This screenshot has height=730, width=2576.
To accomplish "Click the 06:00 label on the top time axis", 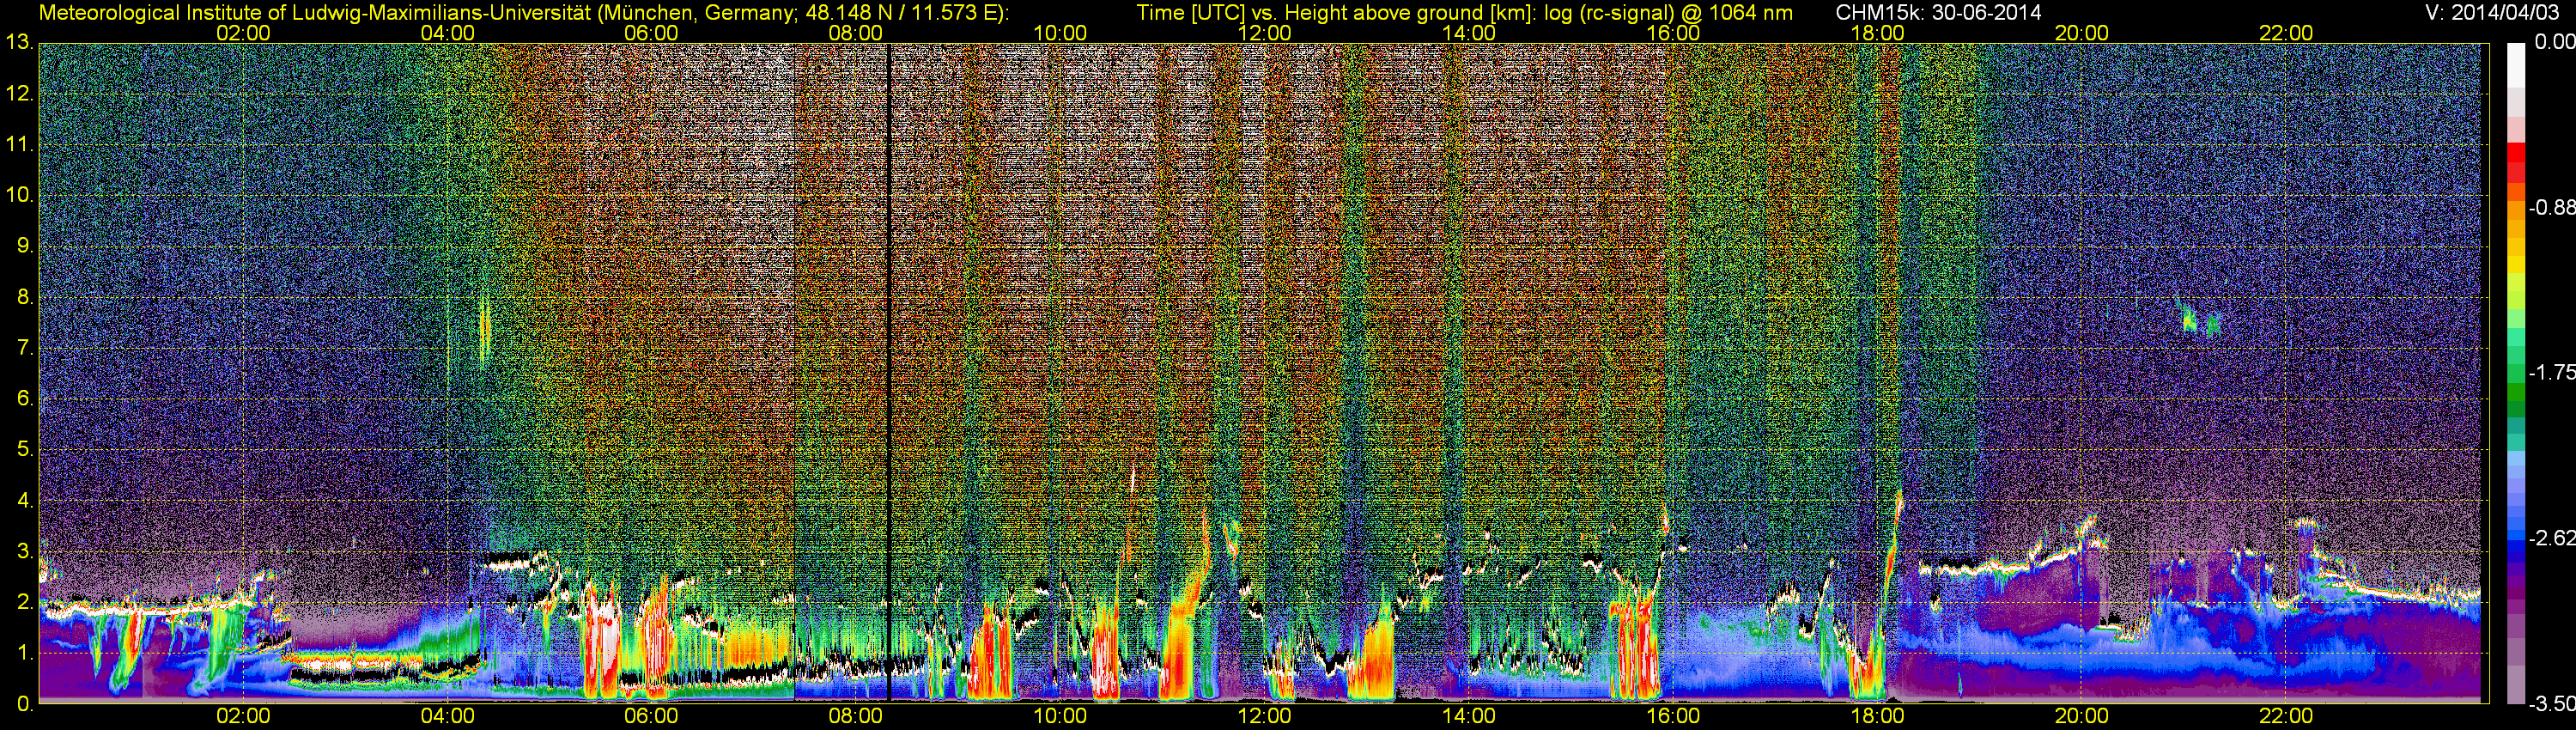I will (651, 33).
